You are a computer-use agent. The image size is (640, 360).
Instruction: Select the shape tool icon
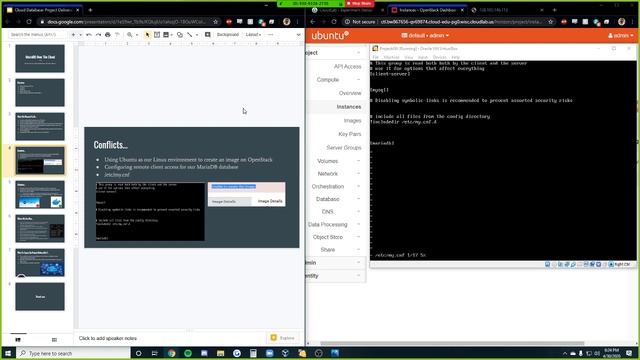(x=180, y=35)
